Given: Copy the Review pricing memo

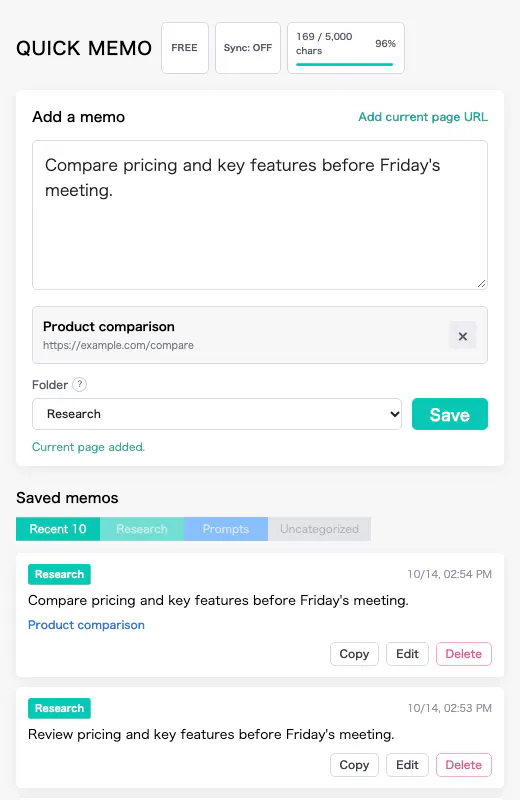Looking at the screenshot, I should 354,765.
